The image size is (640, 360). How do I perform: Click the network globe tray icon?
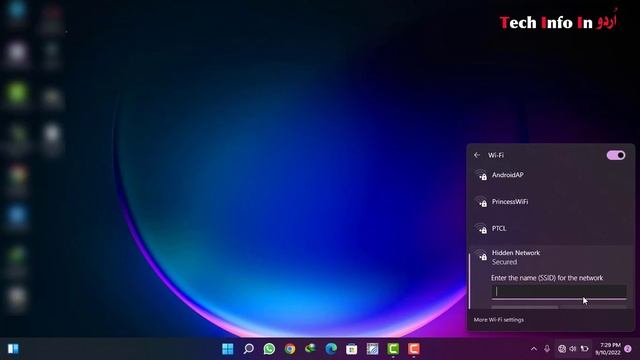[x=562, y=349]
